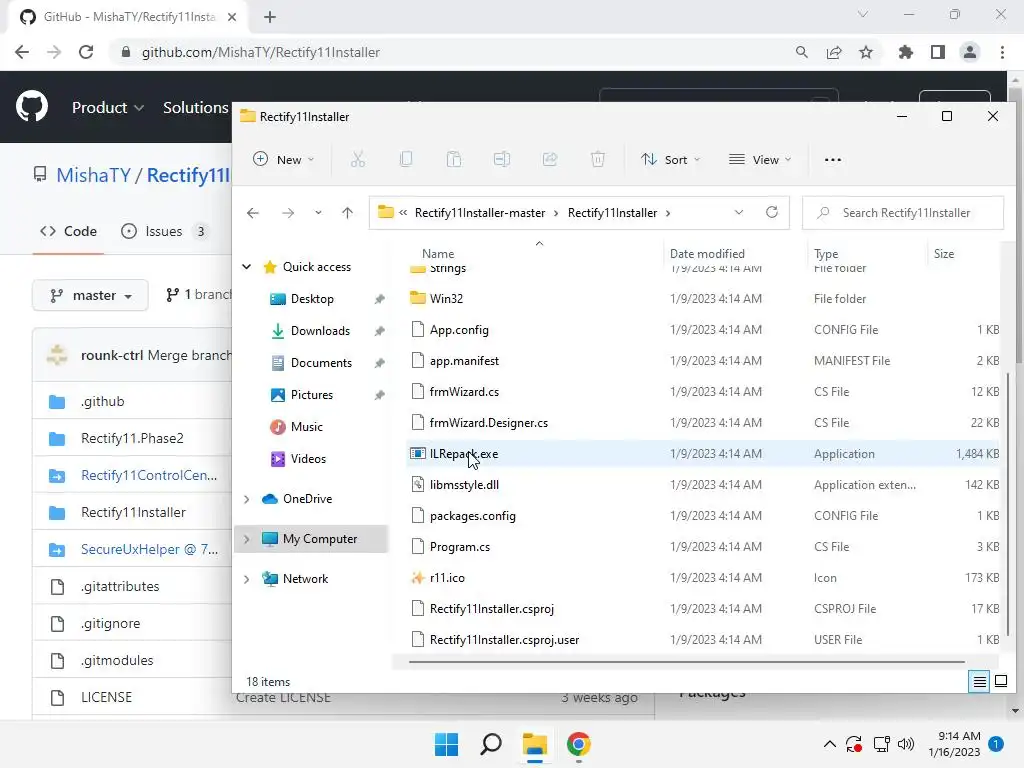Click the Search Rectify11Installer field
This screenshot has width=1024, height=768.
point(903,213)
